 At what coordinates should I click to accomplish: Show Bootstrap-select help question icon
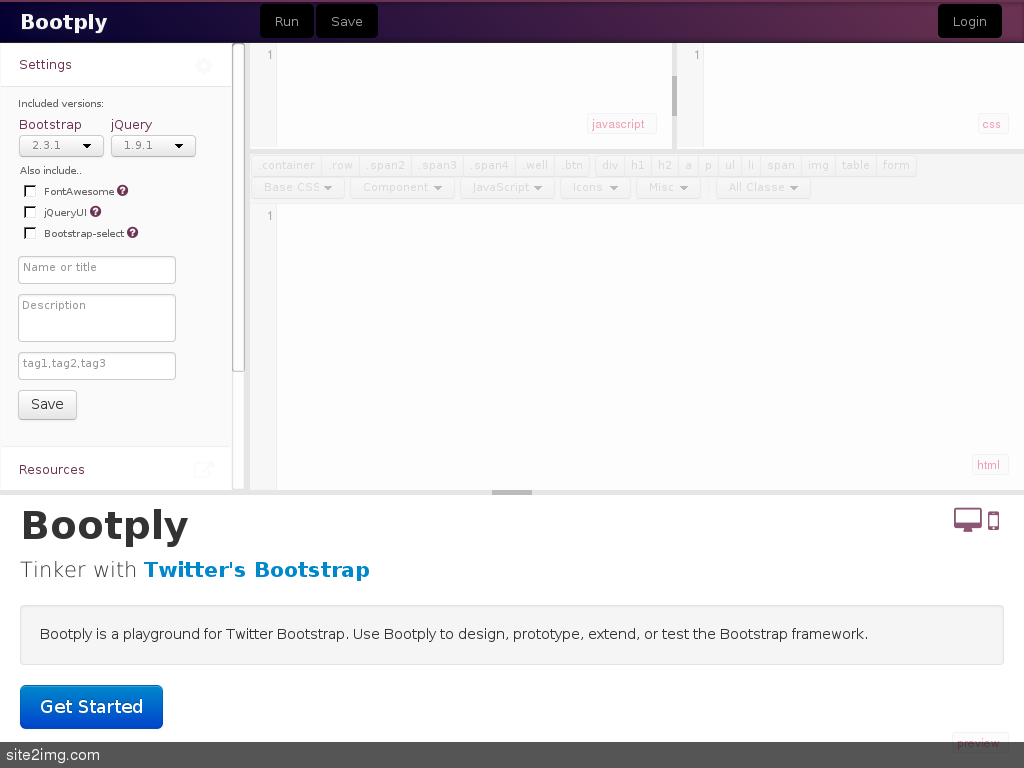pyautogui.click(x=133, y=232)
